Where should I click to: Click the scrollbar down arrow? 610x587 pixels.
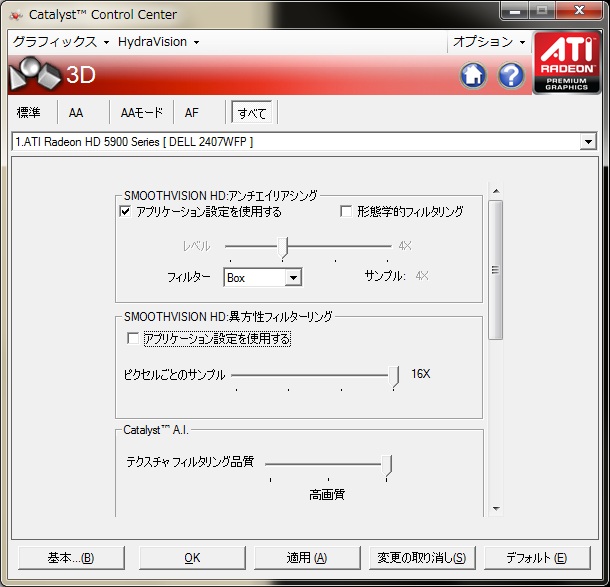(x=496, y=508)
